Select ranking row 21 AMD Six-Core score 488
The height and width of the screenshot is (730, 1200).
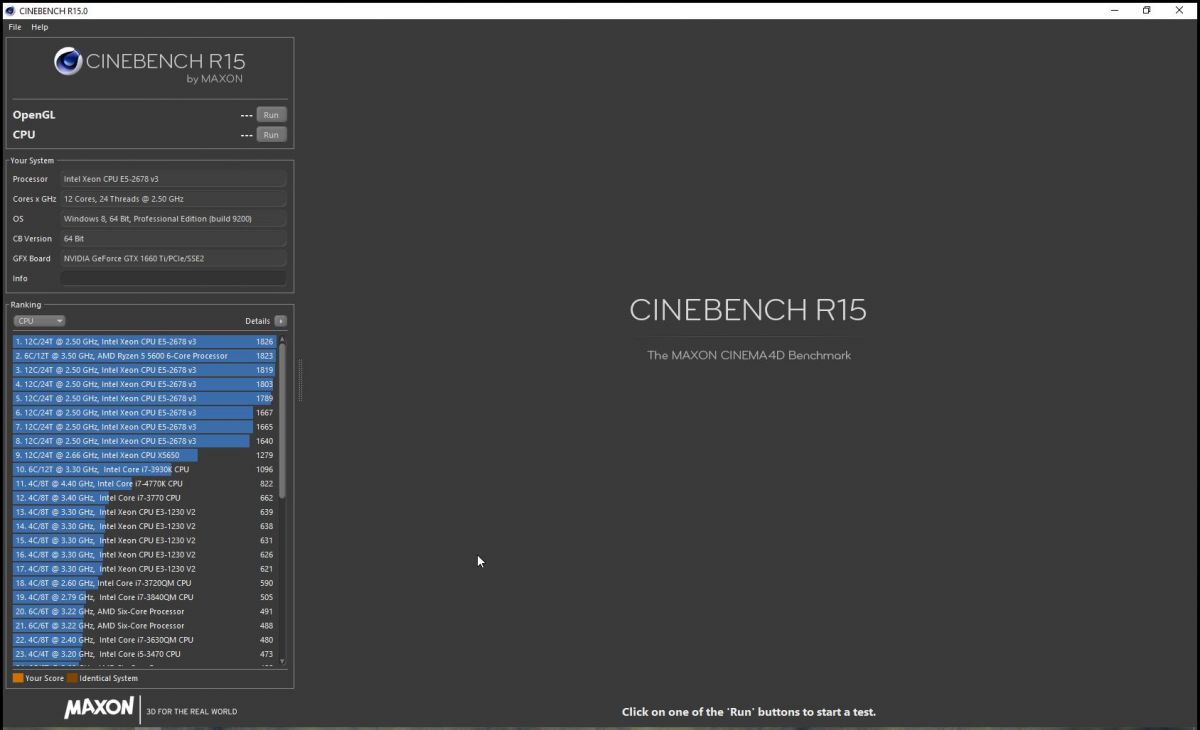click(144, 626)
